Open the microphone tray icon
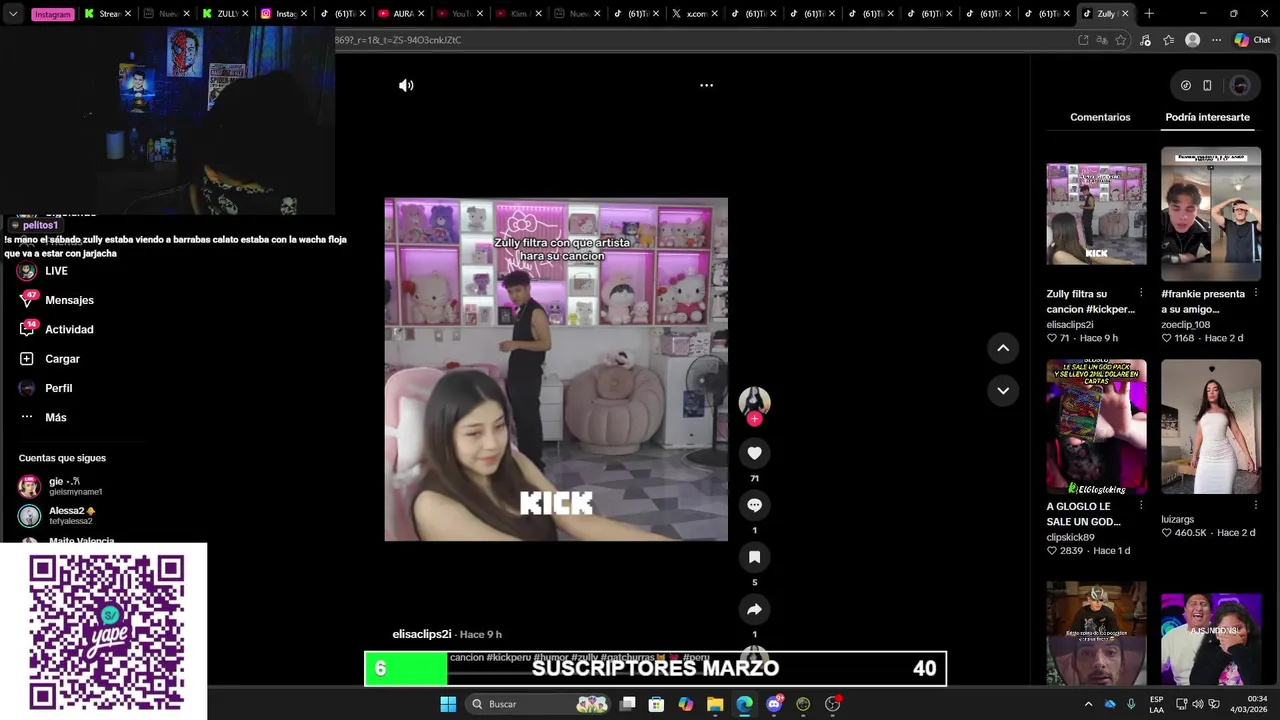The image size is (1280, 720). tap(1131, 704)
